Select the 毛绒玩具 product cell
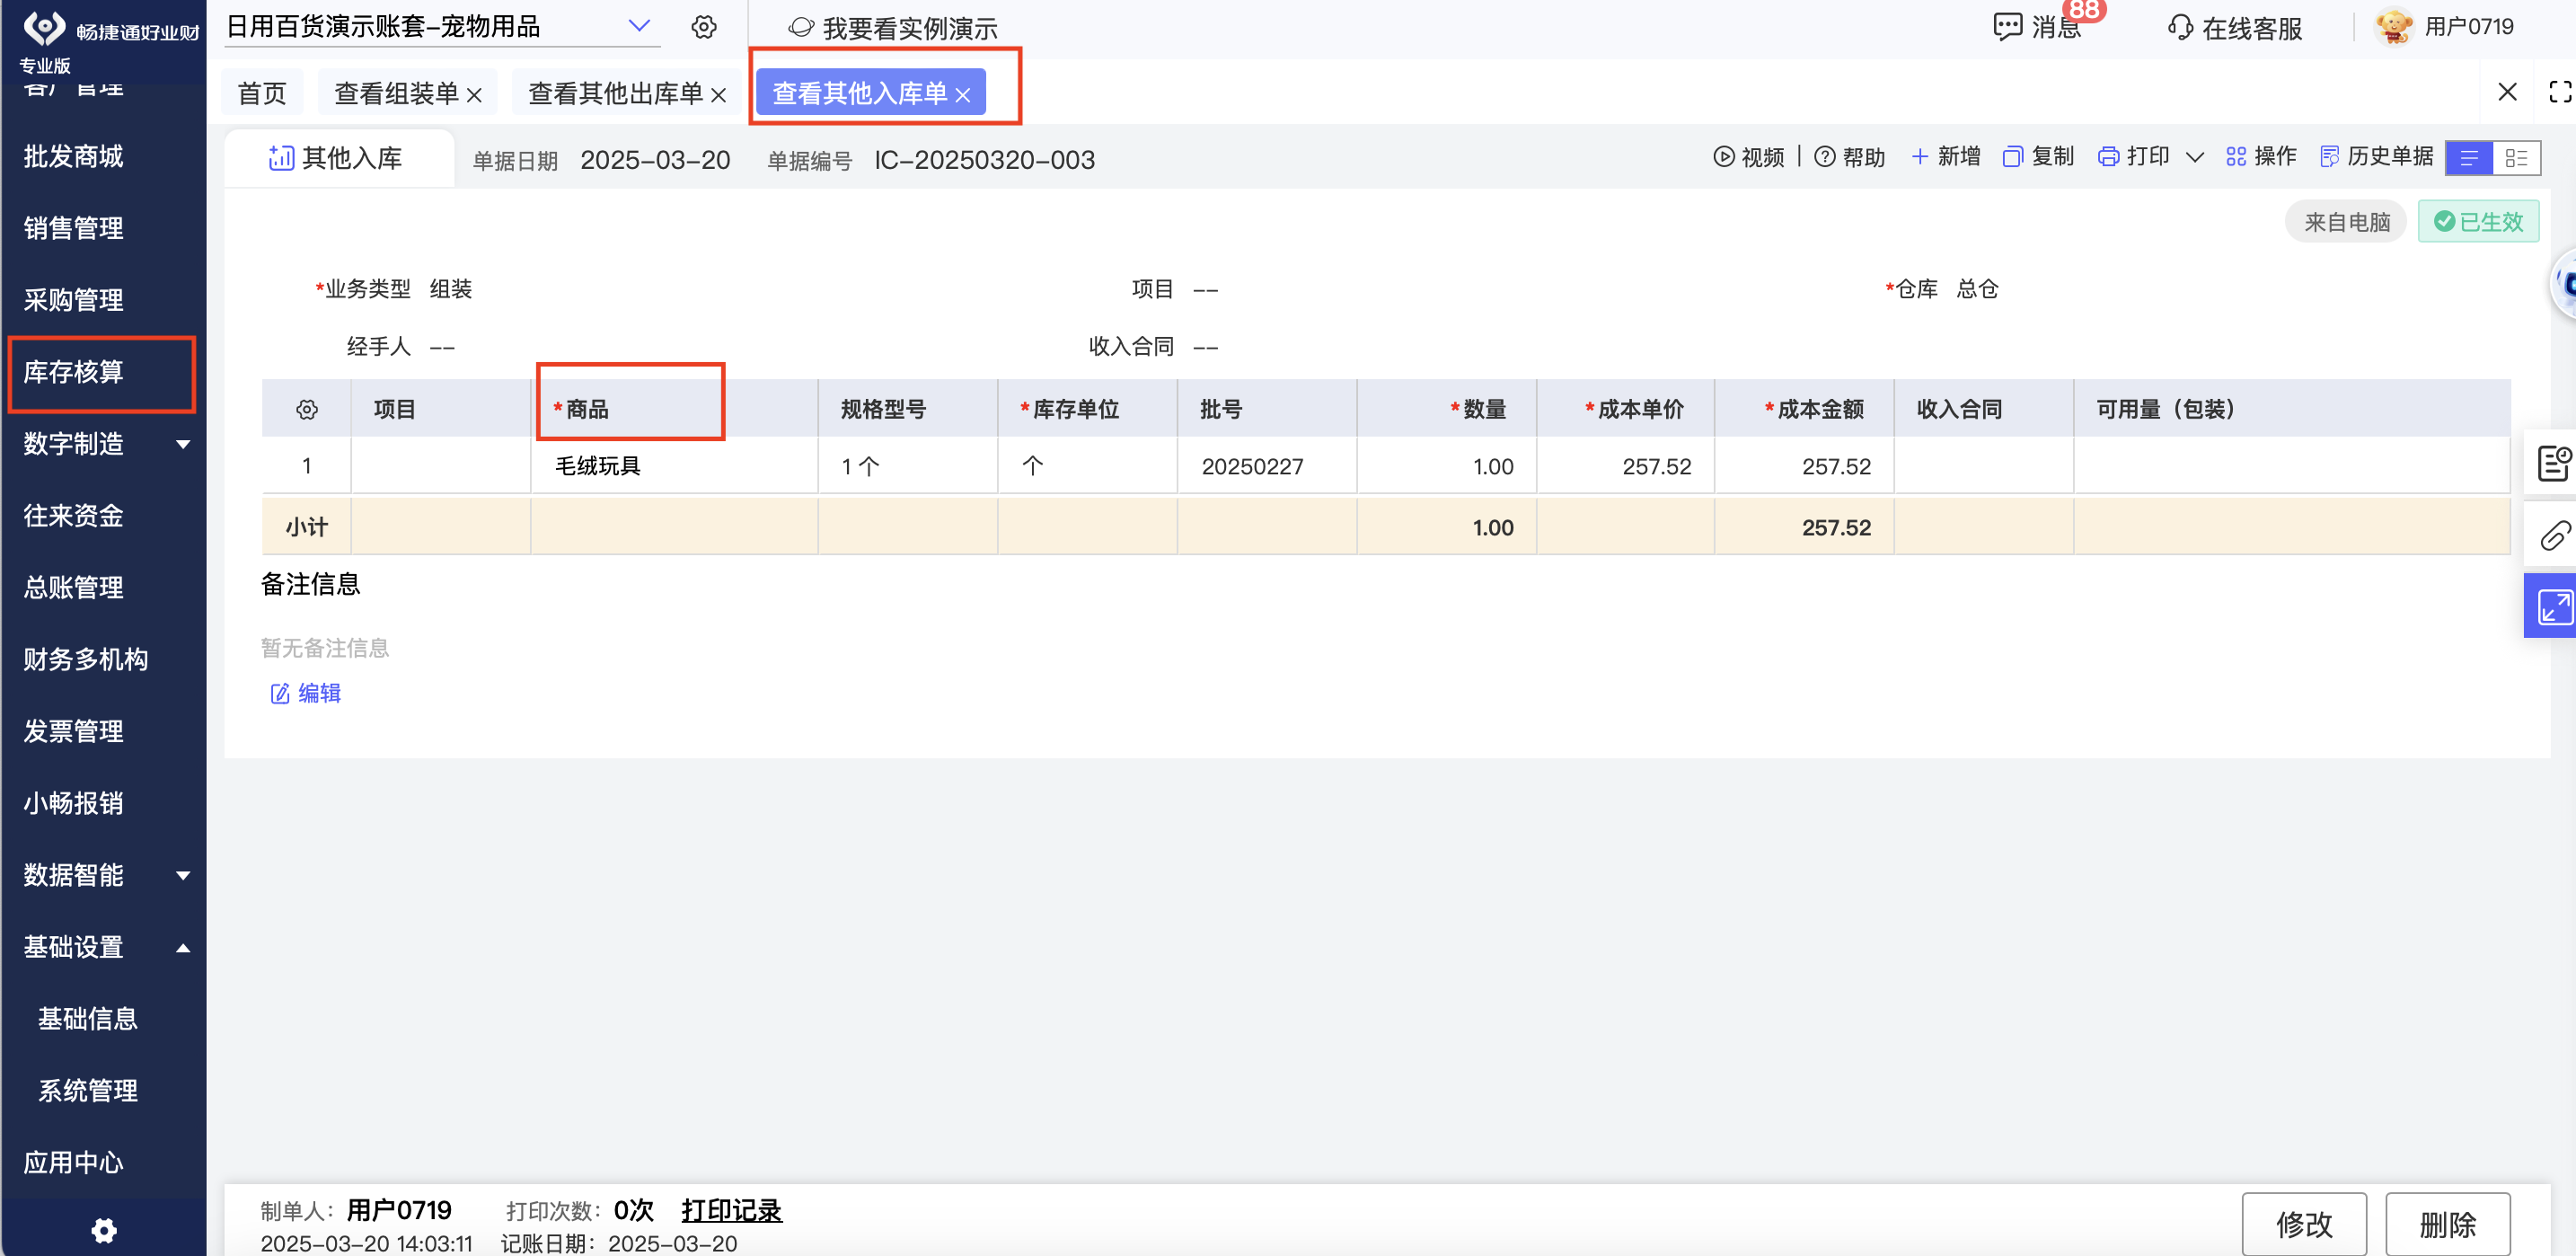 click(674, 465)
